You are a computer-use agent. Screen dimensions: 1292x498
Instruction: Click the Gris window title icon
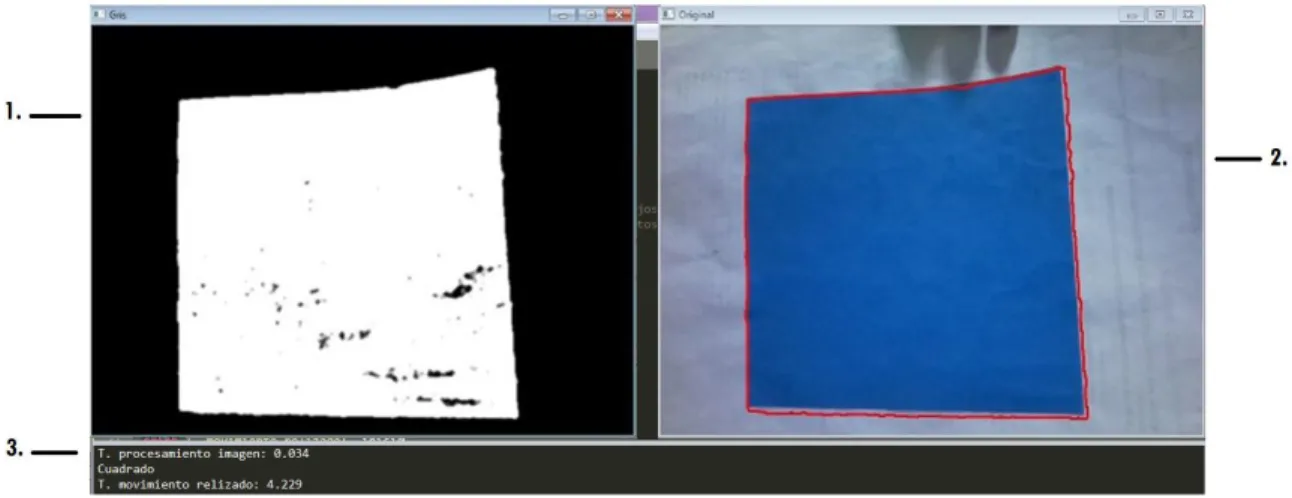click(97, 15)
